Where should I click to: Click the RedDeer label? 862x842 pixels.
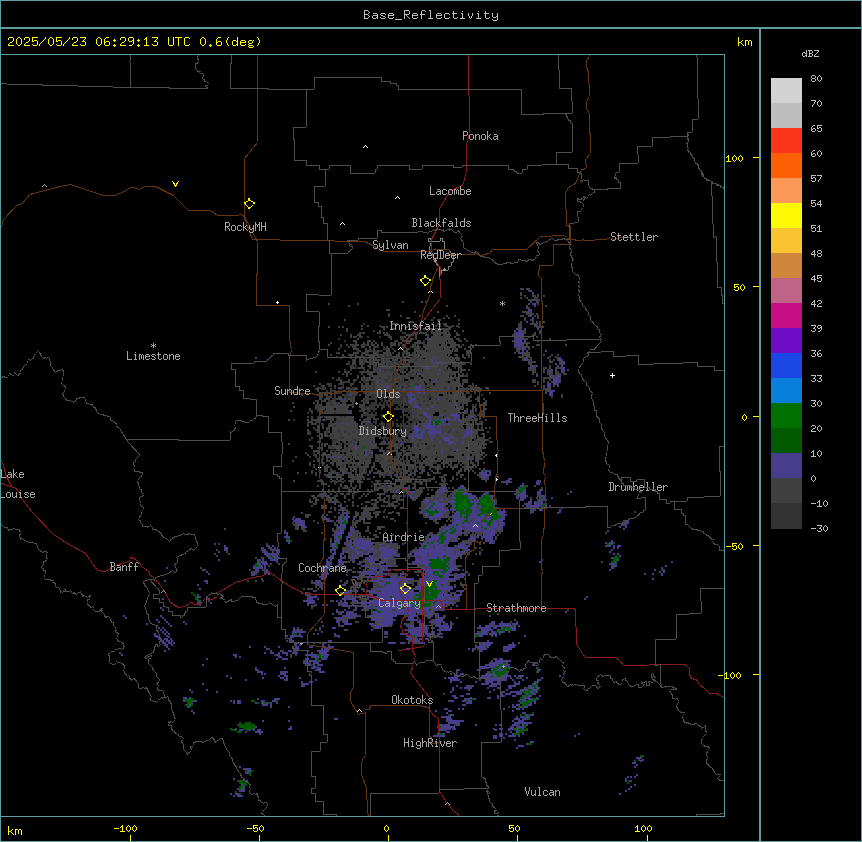point(440,255)
